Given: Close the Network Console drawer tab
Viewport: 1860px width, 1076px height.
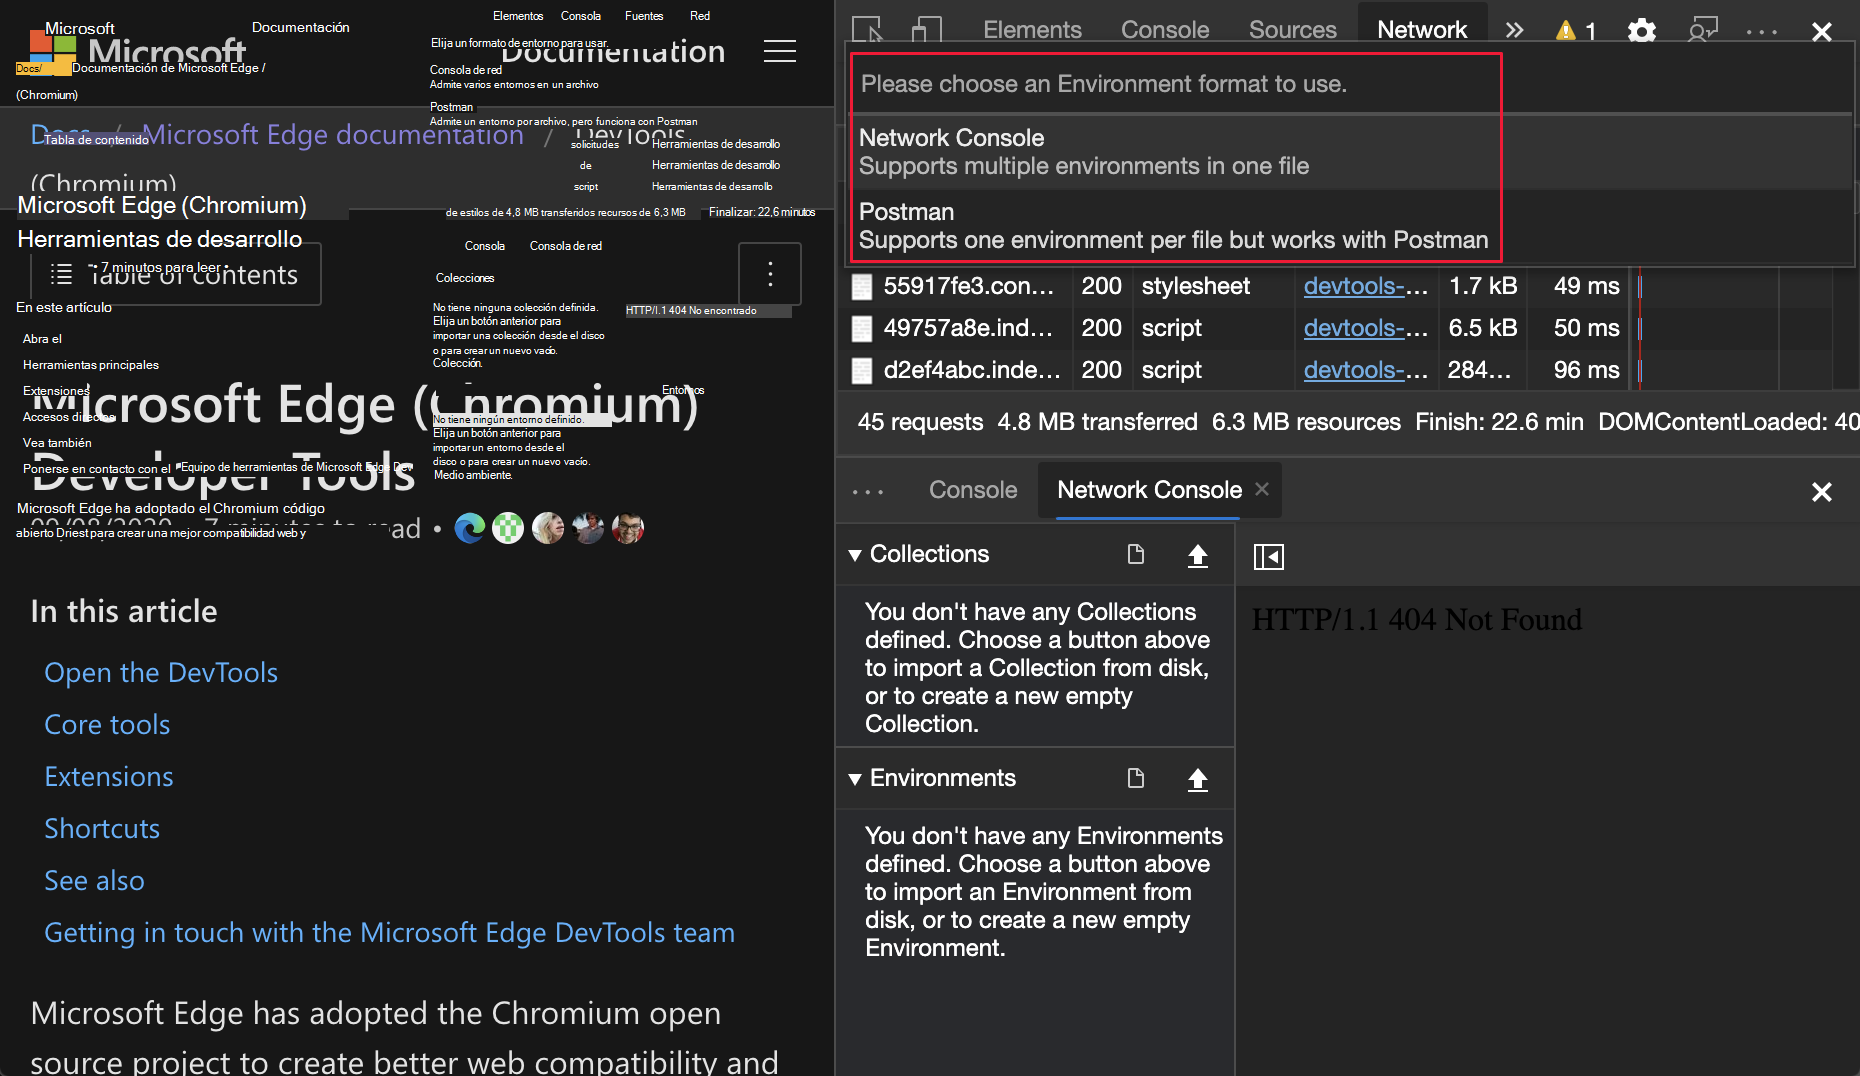Looking at the screenshot, I should click(1262, 489).
